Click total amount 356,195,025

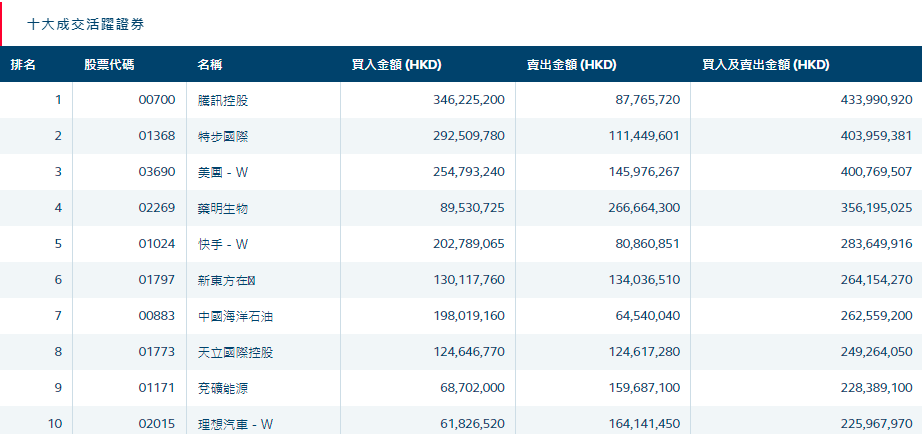[877, 208]
